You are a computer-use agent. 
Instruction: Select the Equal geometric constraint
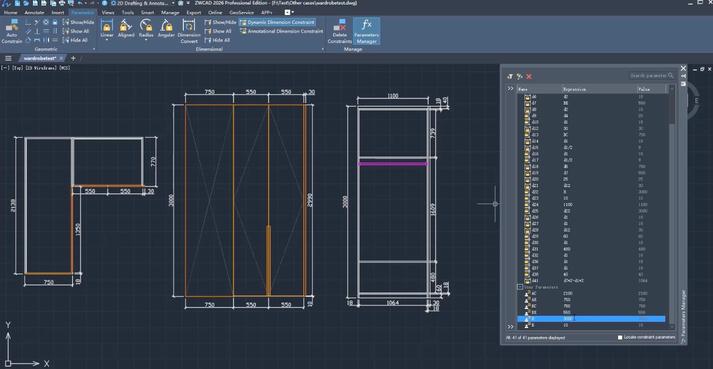[x=55, y=40]
